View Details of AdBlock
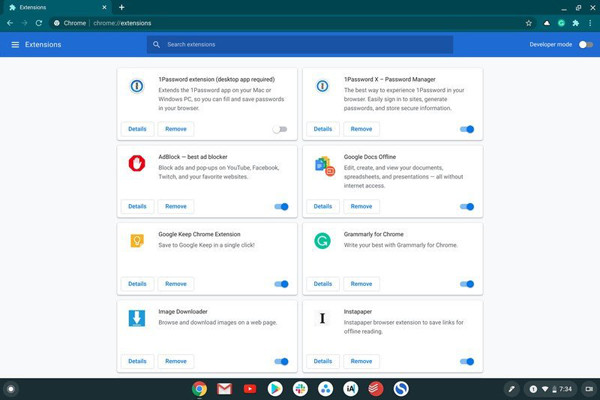Viewport: 600px width, 400px height. [137, 206]
